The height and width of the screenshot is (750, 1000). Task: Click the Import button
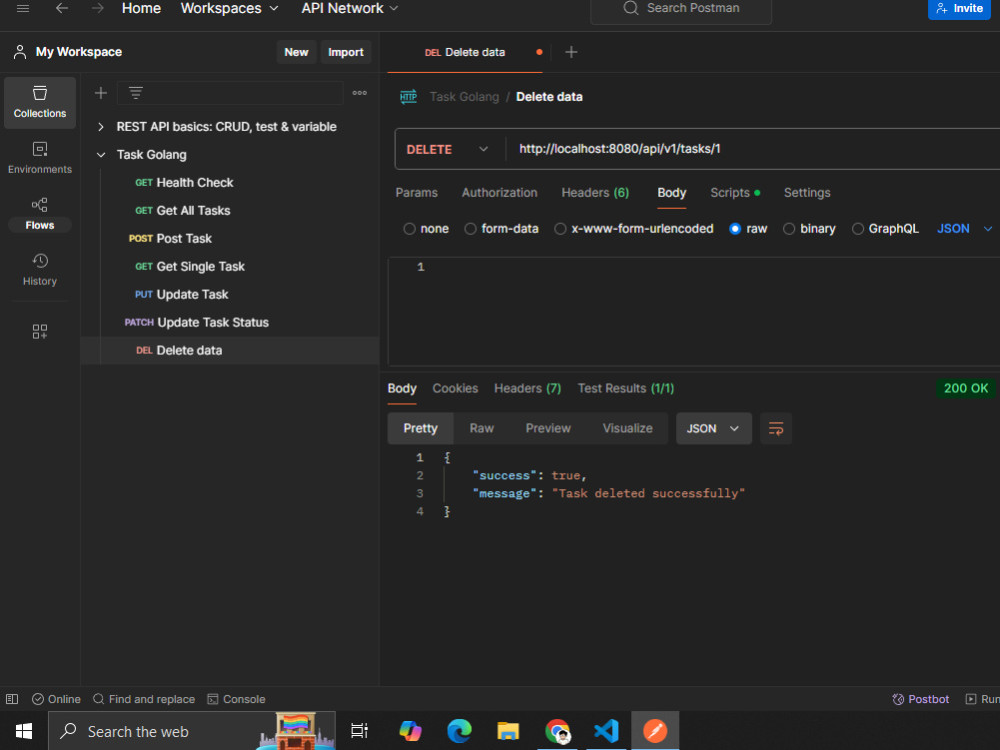346,52
